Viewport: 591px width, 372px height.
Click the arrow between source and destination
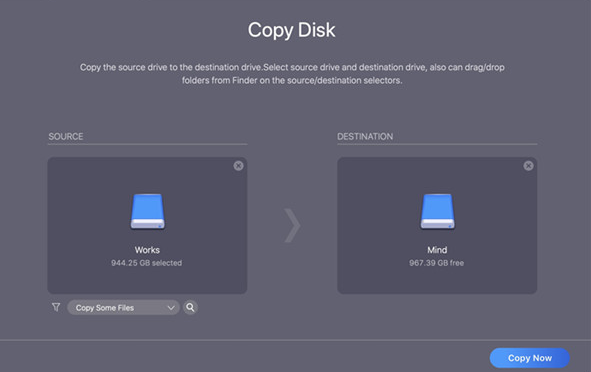pos(292,225)
